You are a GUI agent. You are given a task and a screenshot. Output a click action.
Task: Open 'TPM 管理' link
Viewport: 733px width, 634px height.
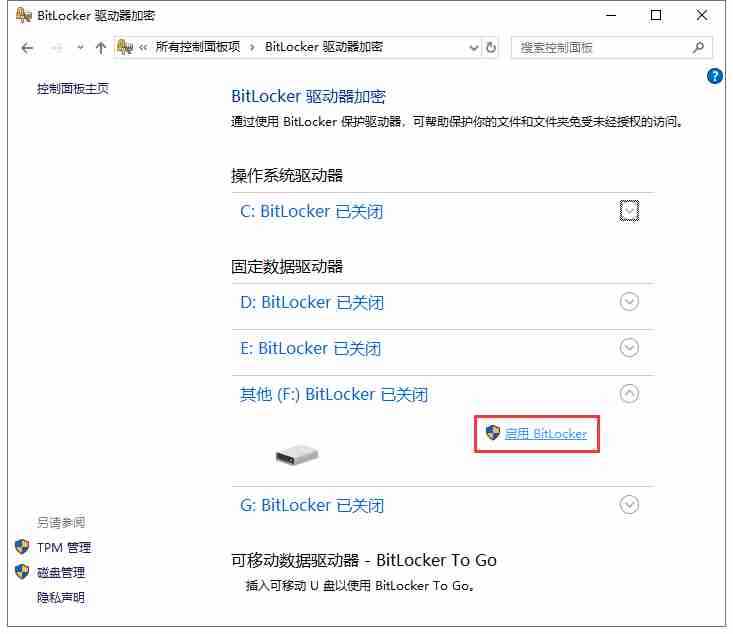pyautogui.click(x=64, y=547)
